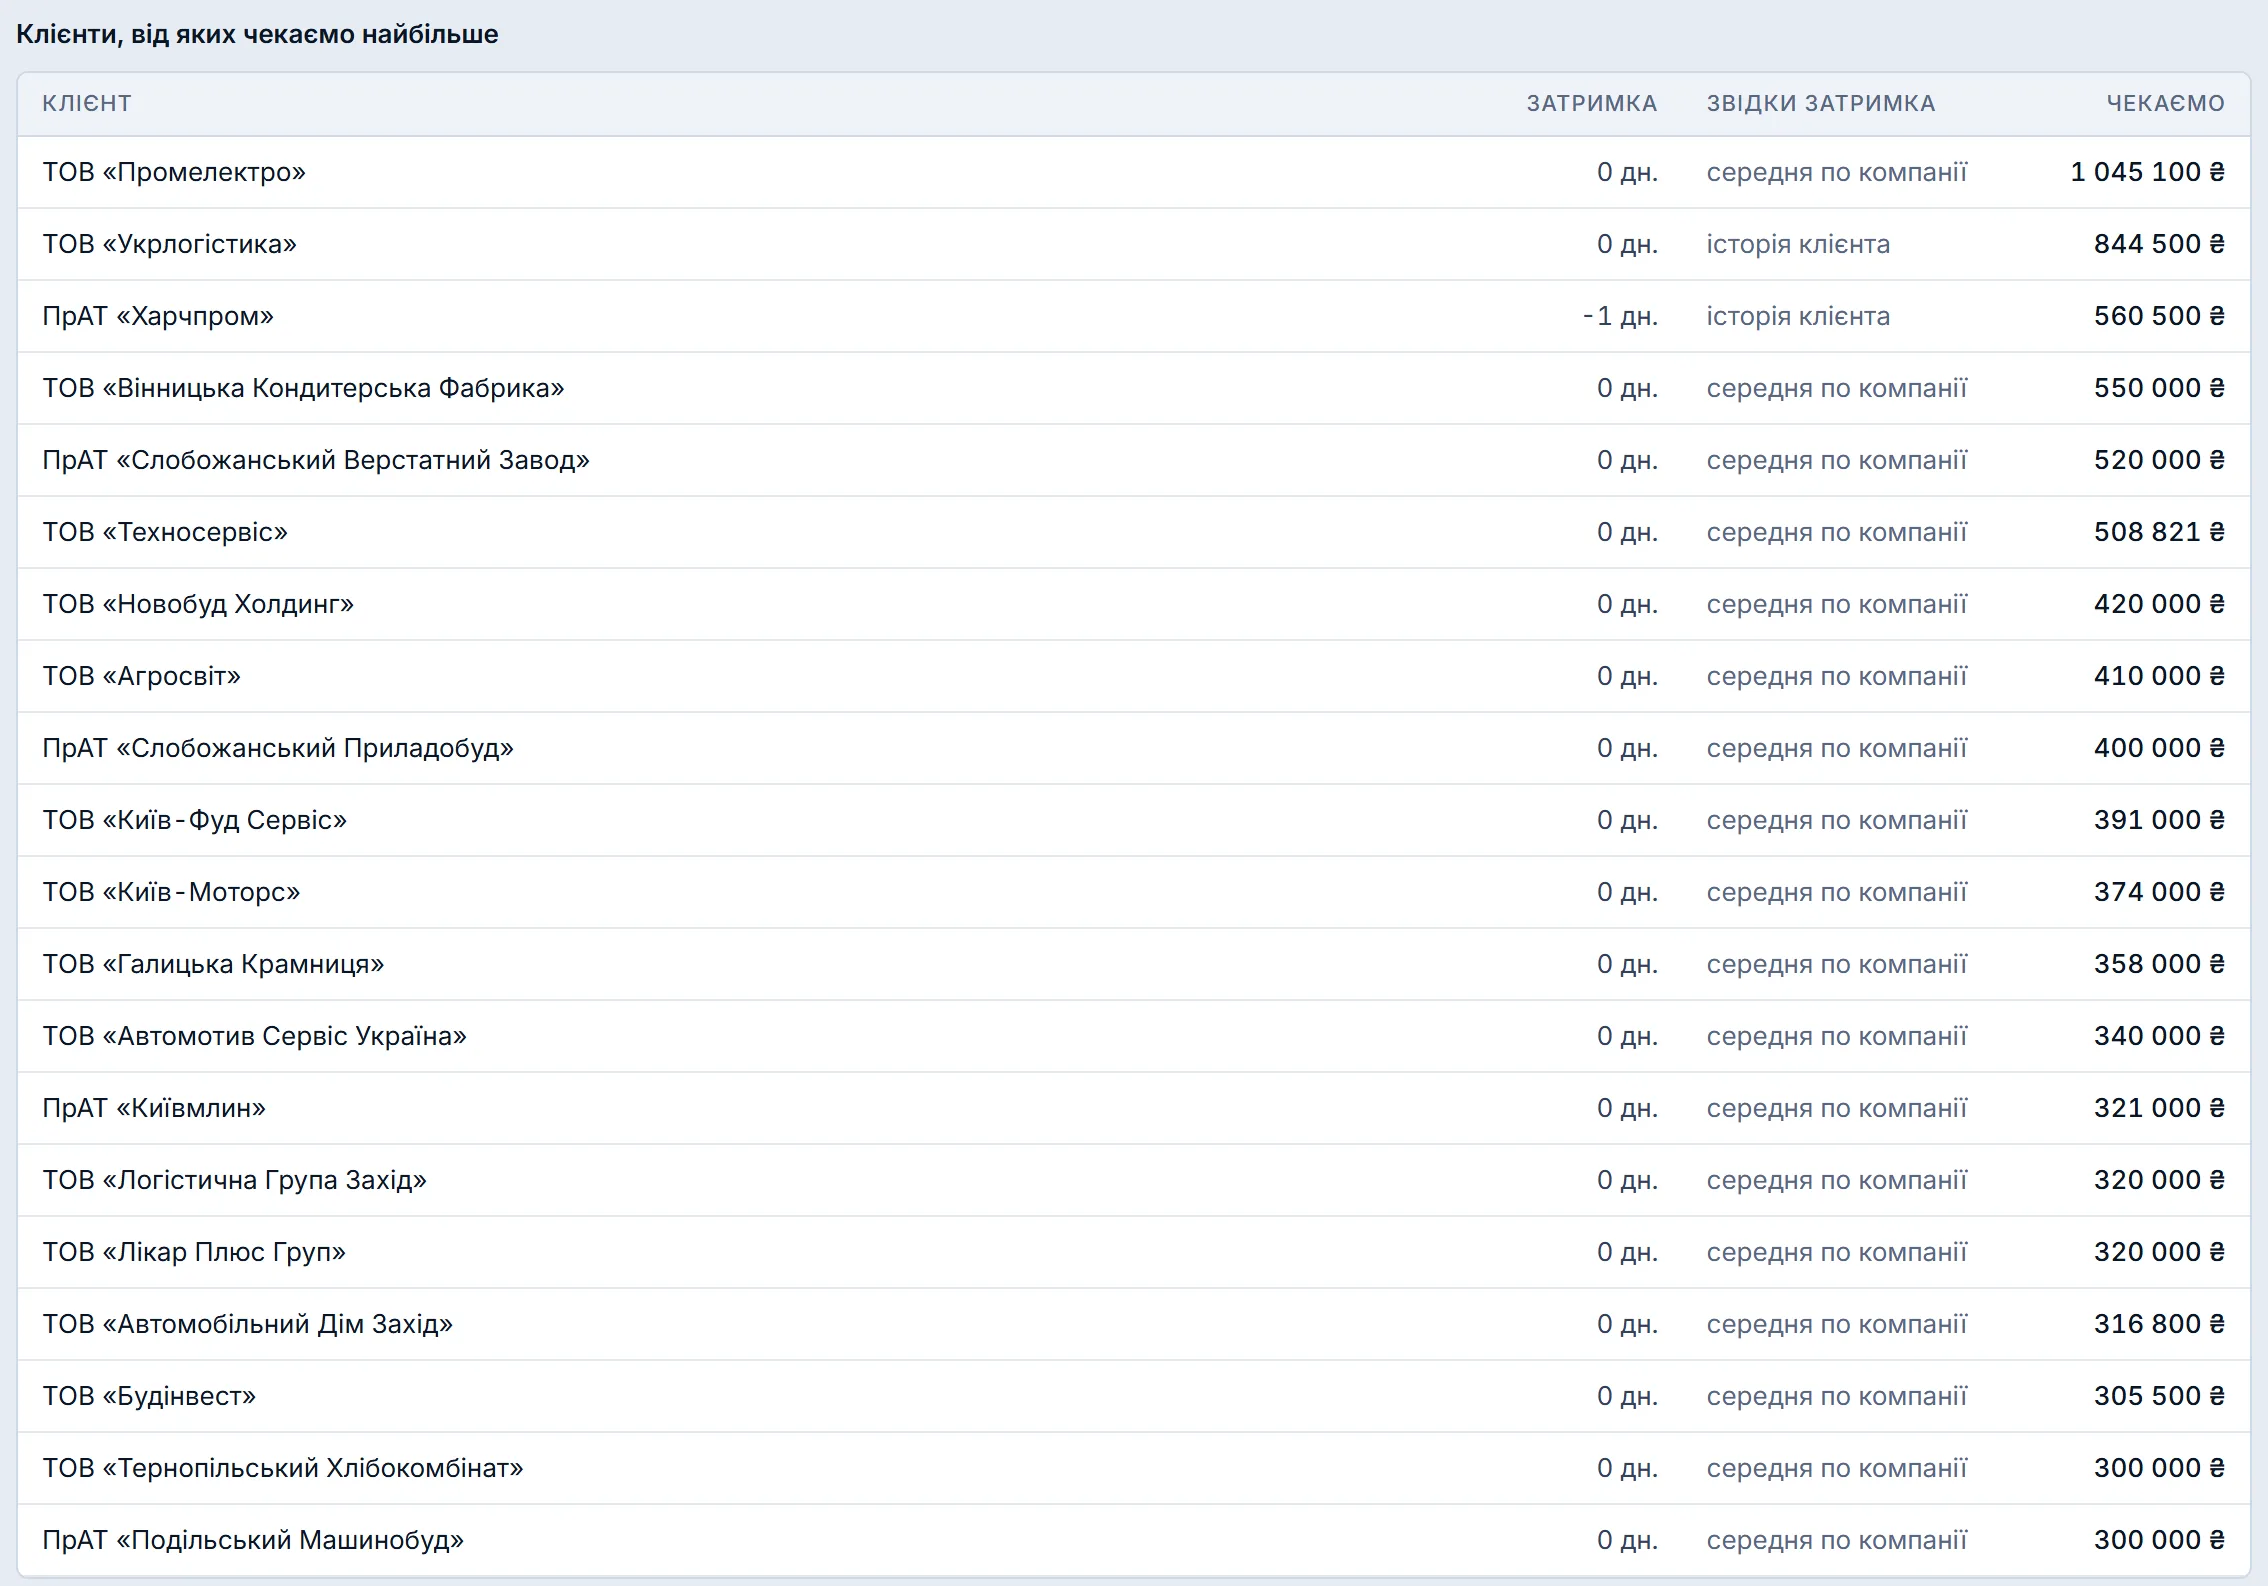
Task: Select the 340 000 ₴ amount
Action: [x=2160, y=1036]
